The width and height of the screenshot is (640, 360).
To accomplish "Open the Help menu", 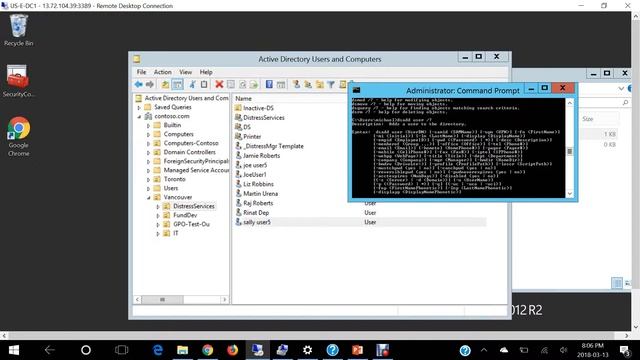I will (x=206, y=72).
